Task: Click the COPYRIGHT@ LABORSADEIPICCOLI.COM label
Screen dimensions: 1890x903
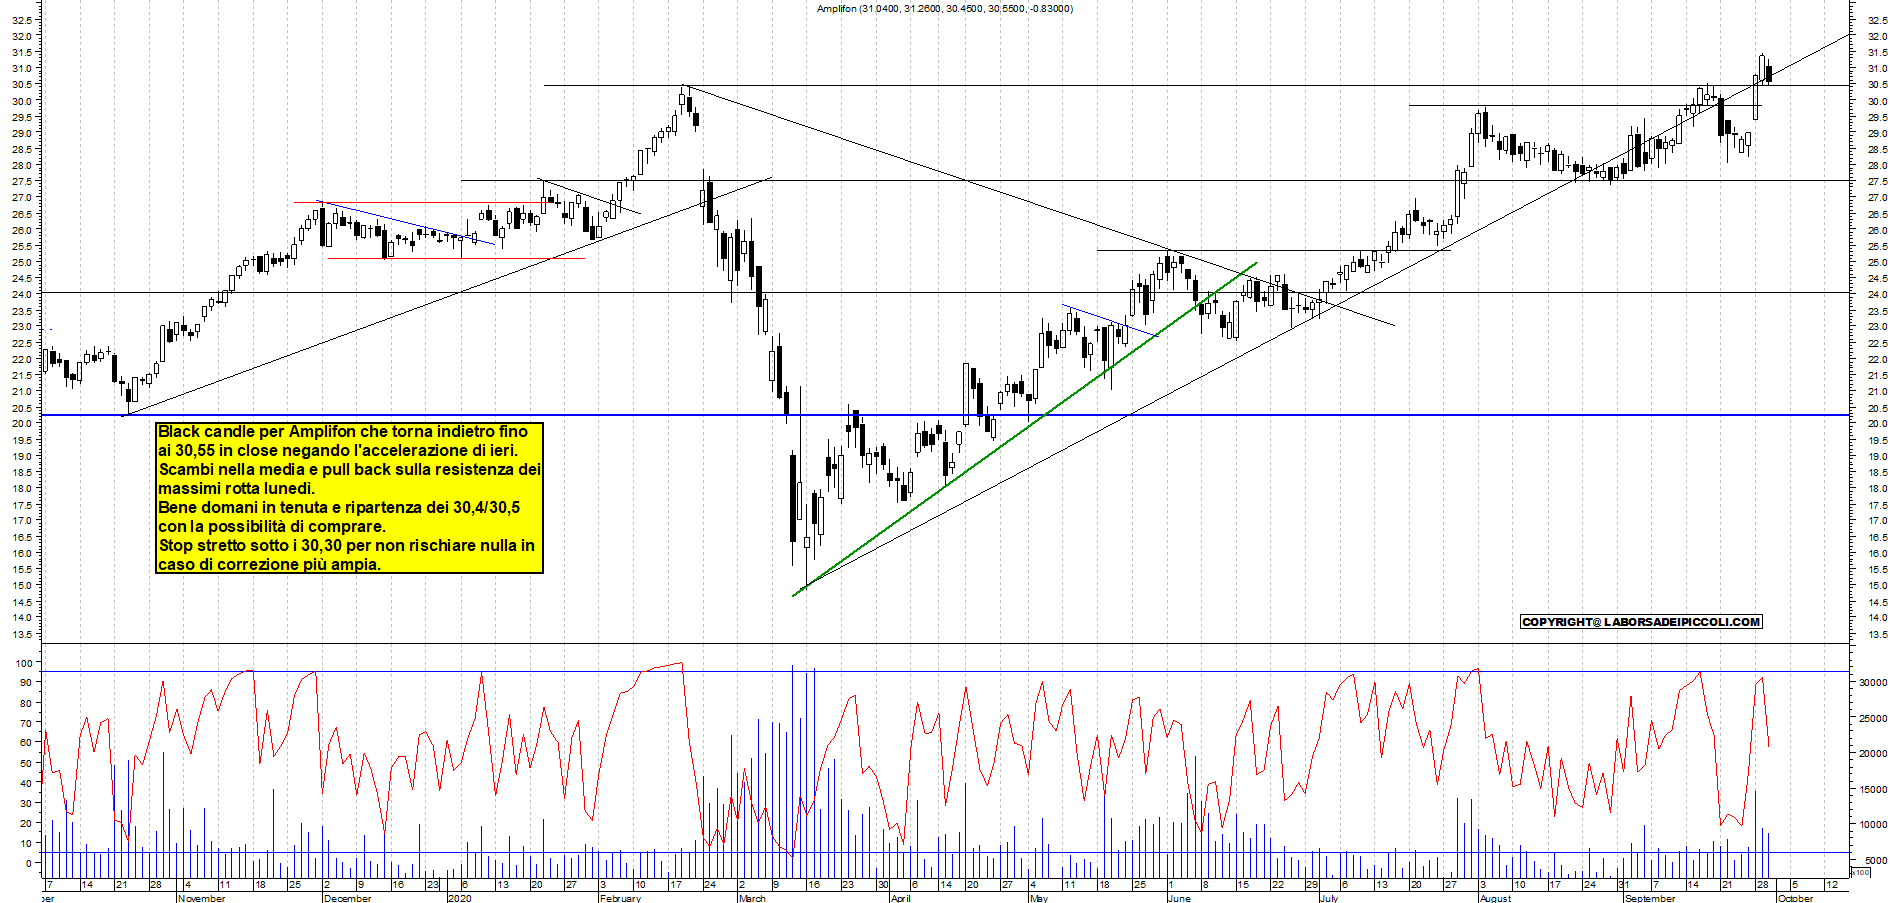Action: (1640, 622)
